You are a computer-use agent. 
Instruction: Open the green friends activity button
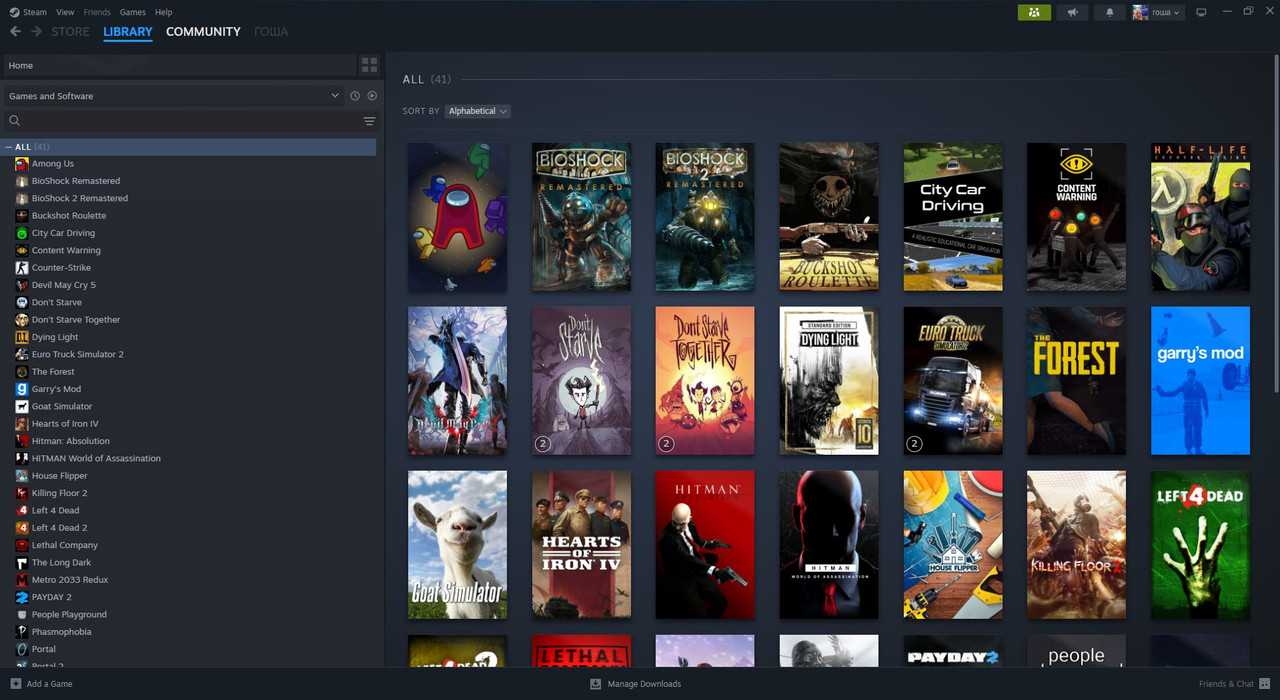click(1034, 12)
